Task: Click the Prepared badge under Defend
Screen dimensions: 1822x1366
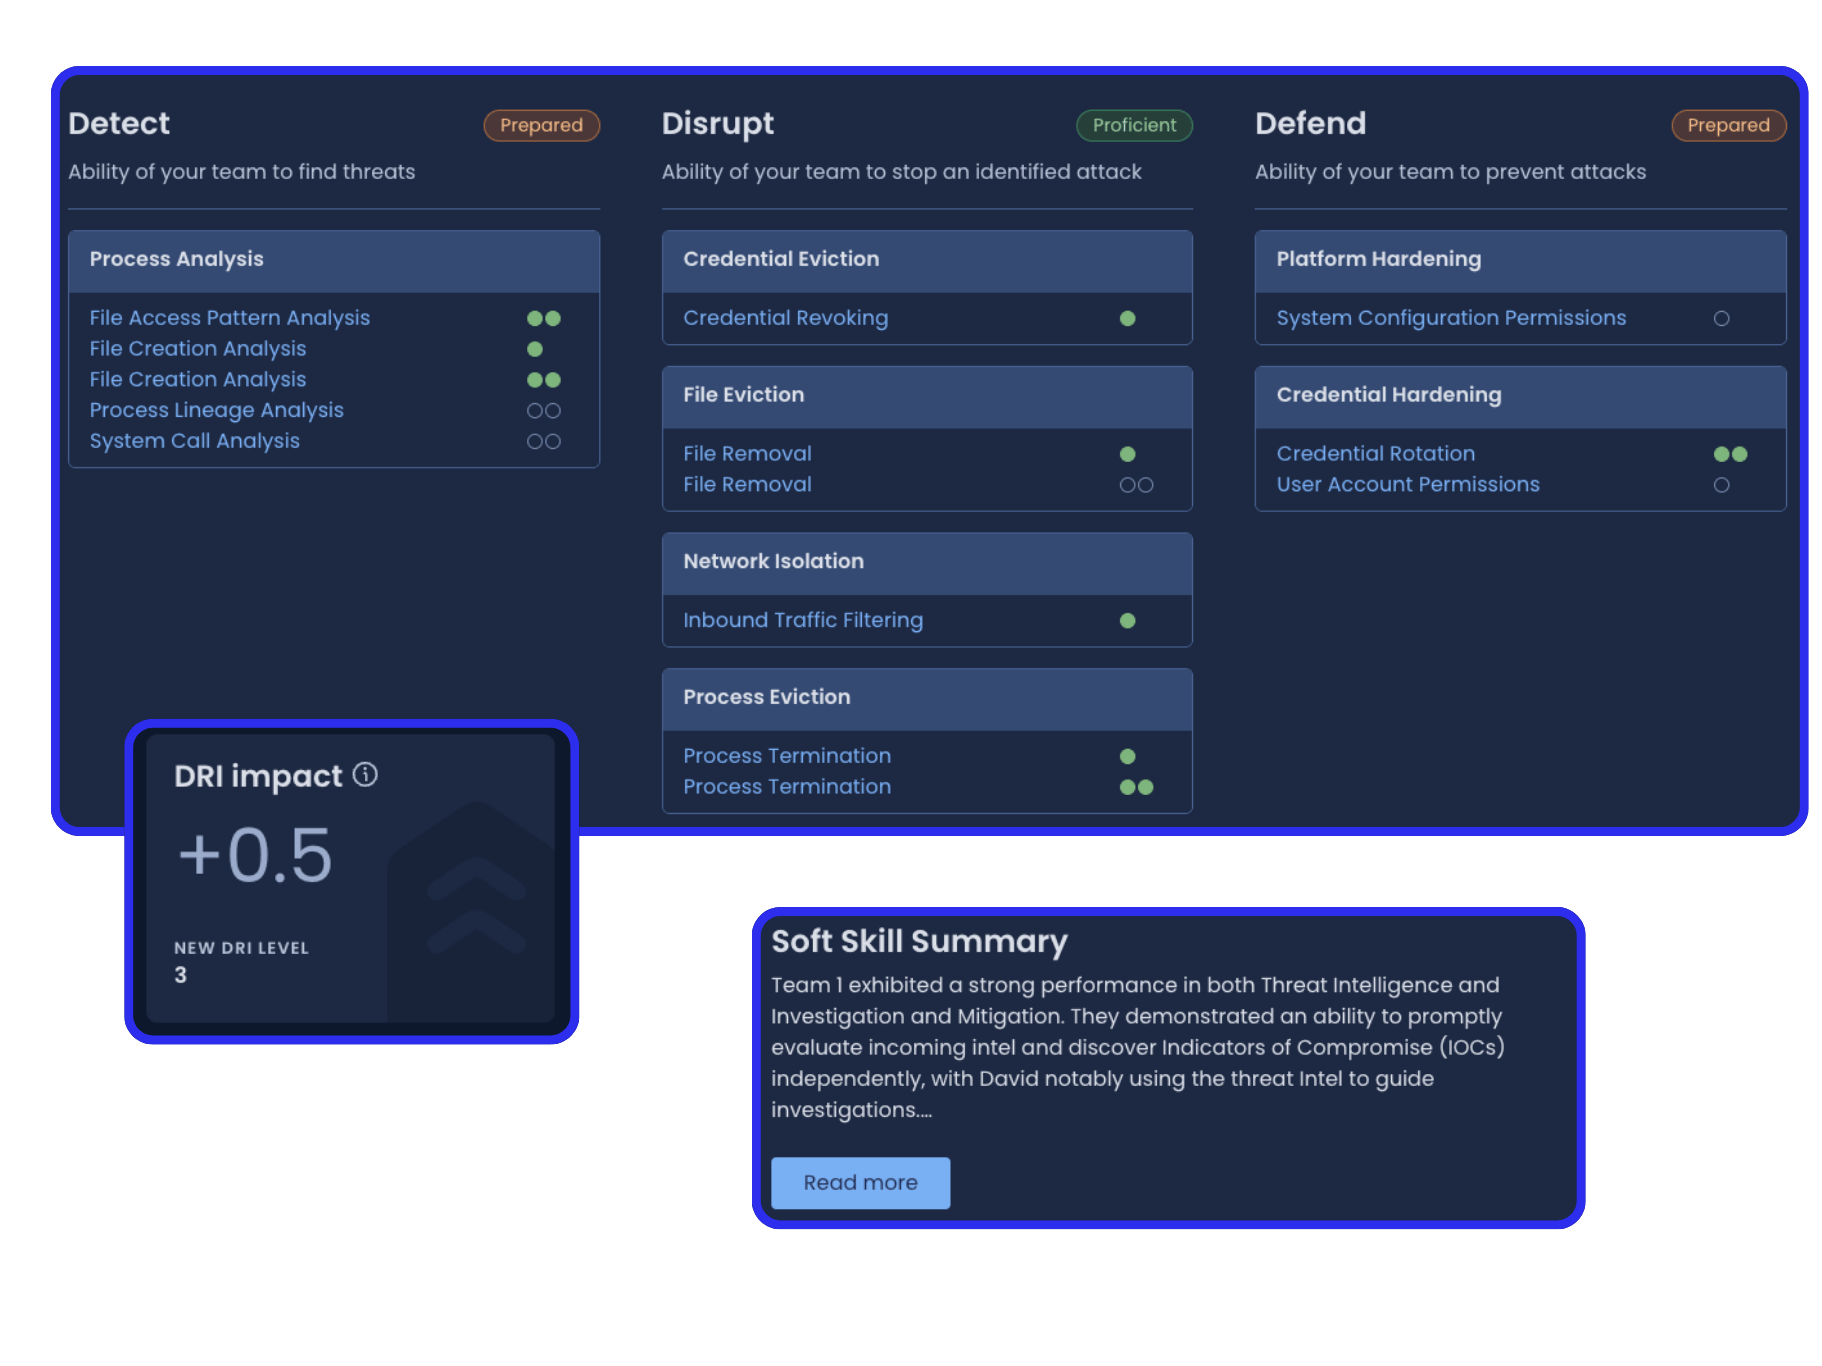Action: (x=1728, y=125)
